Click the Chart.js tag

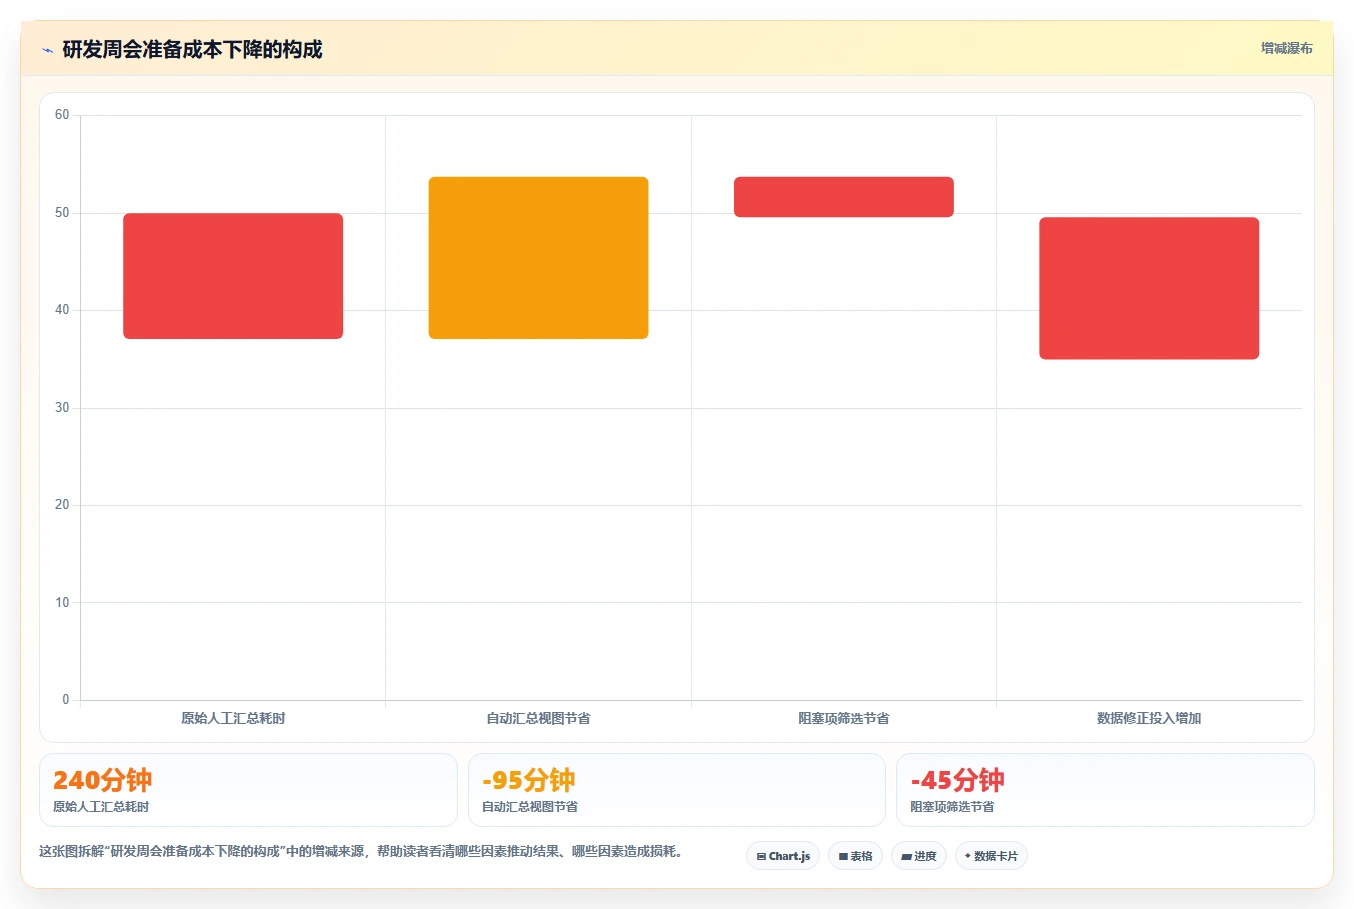click(x=783, y=856)
